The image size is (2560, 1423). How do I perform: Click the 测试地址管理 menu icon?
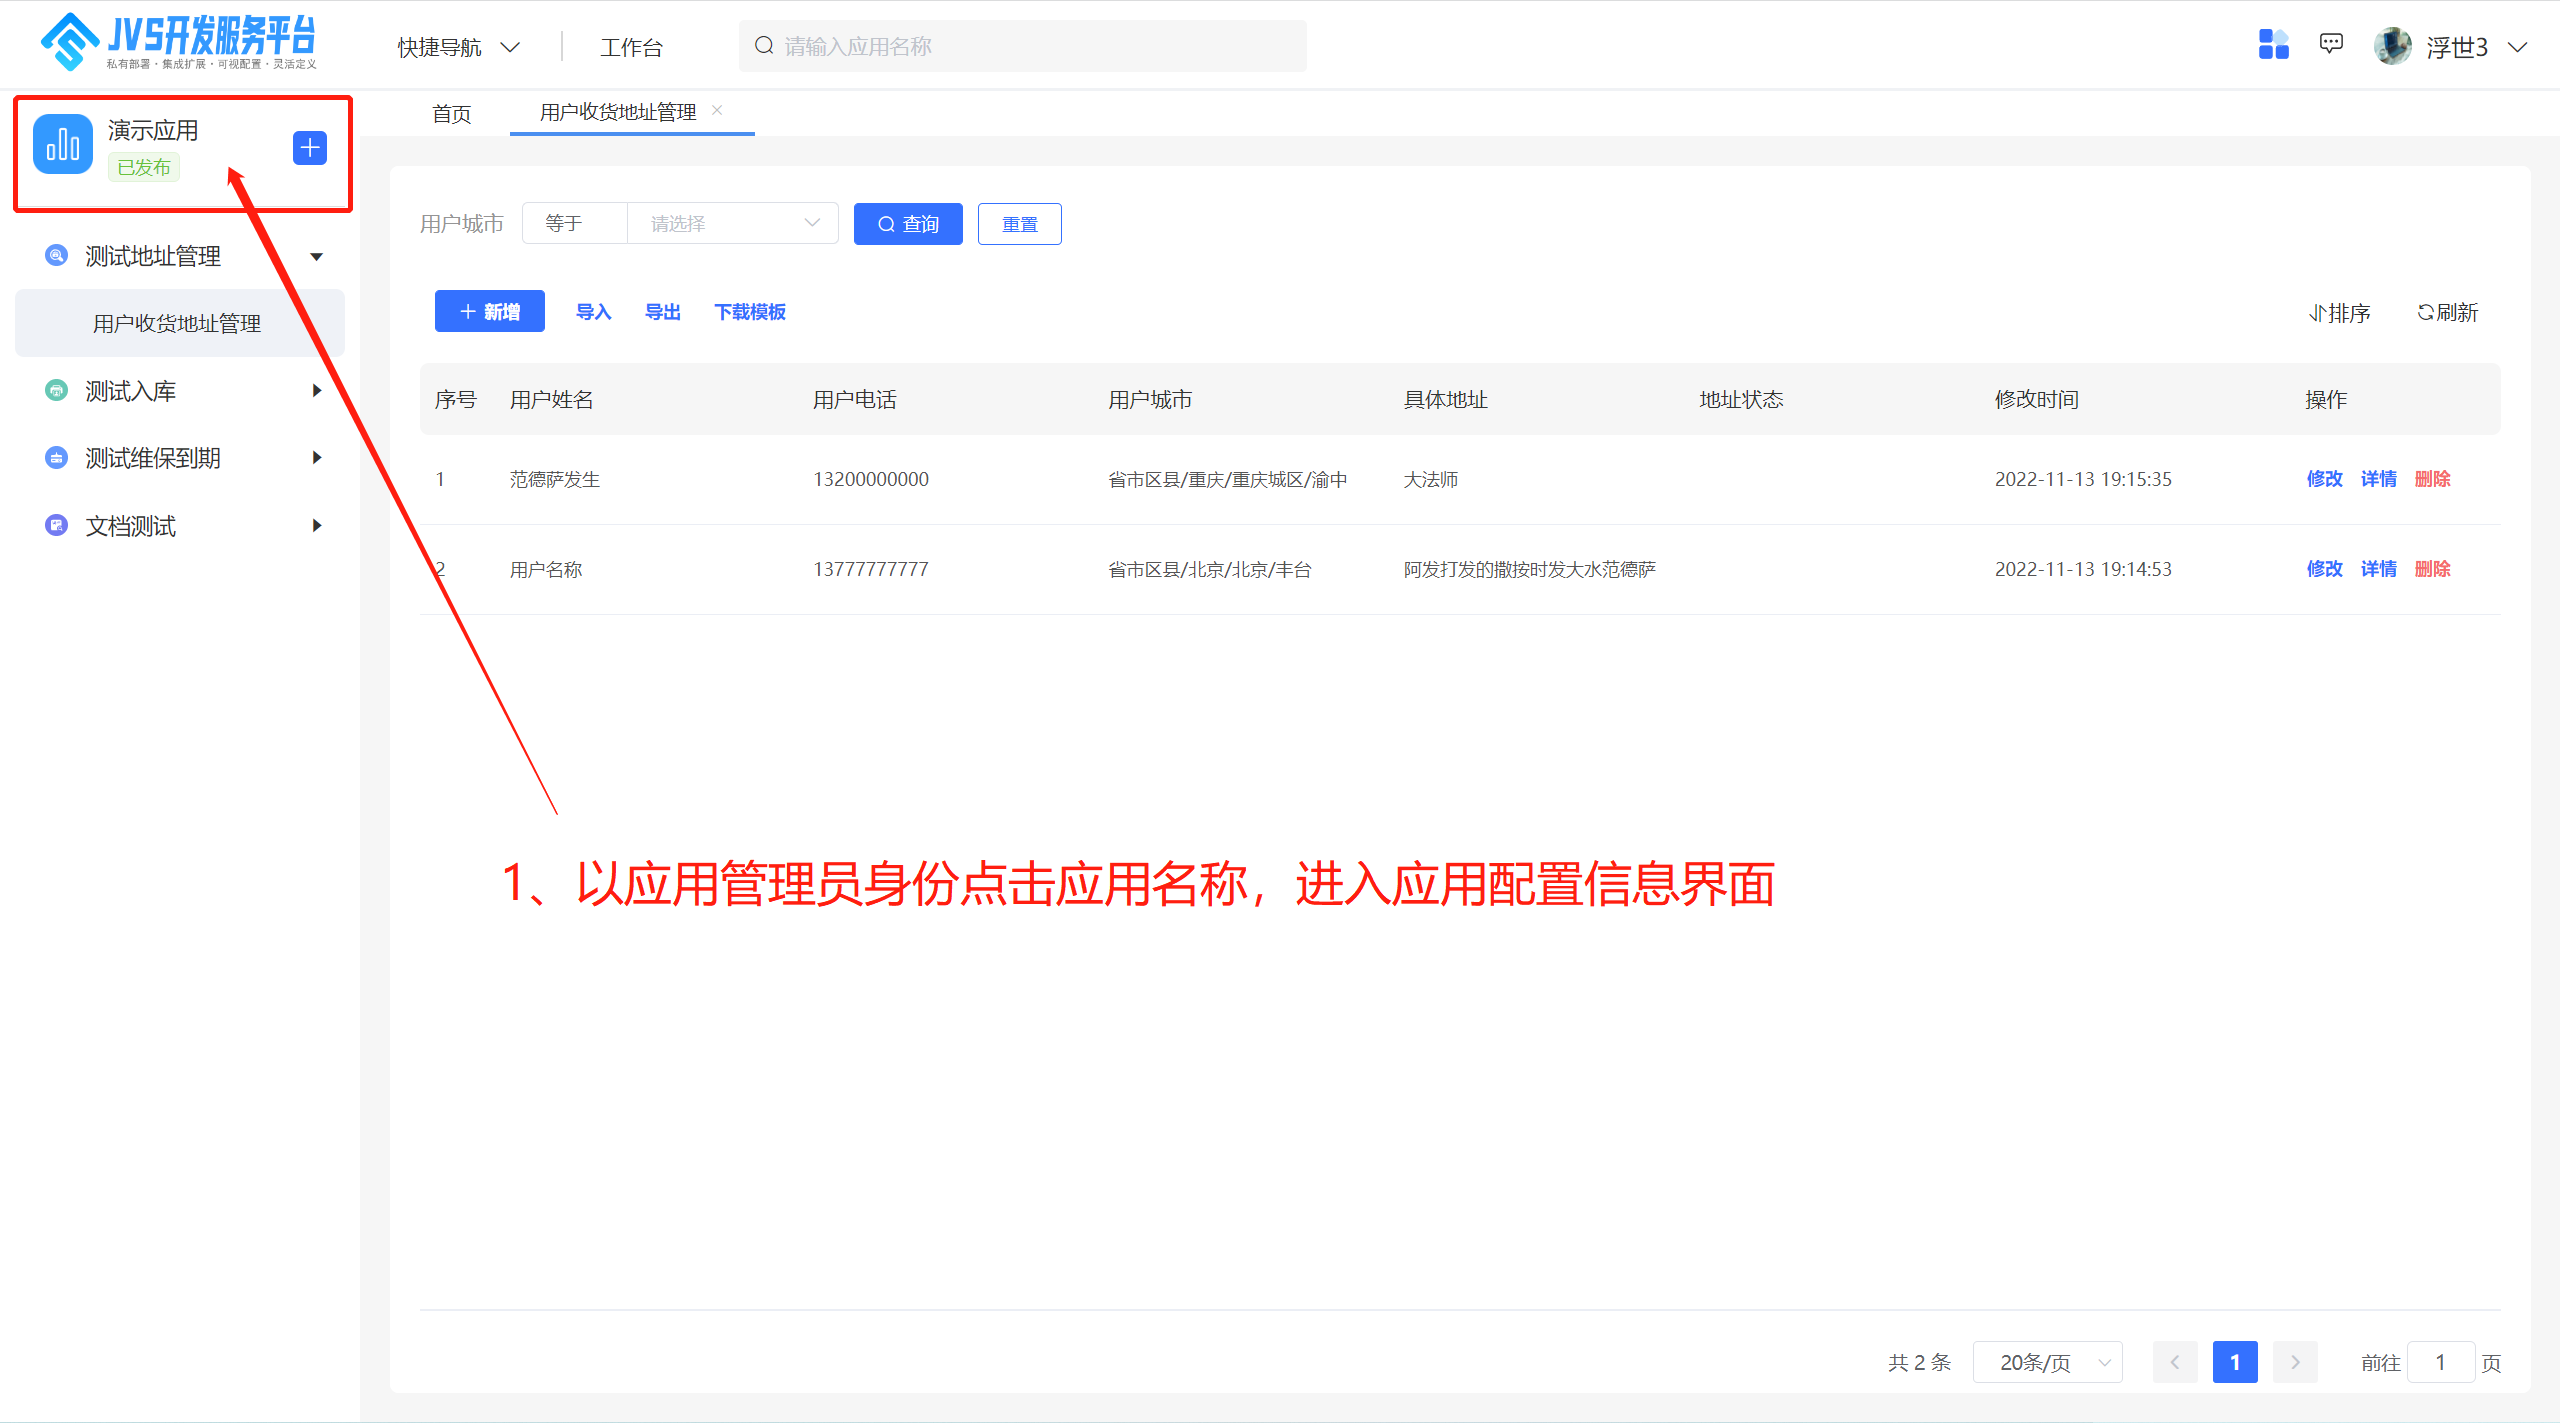coord(57,255)
